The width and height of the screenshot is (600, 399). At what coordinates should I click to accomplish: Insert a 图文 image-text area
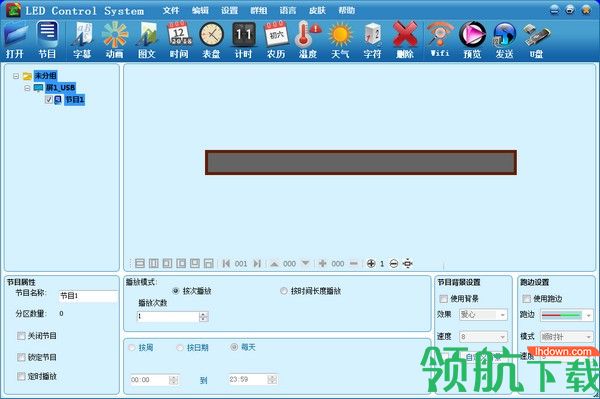tap(147, 41)
